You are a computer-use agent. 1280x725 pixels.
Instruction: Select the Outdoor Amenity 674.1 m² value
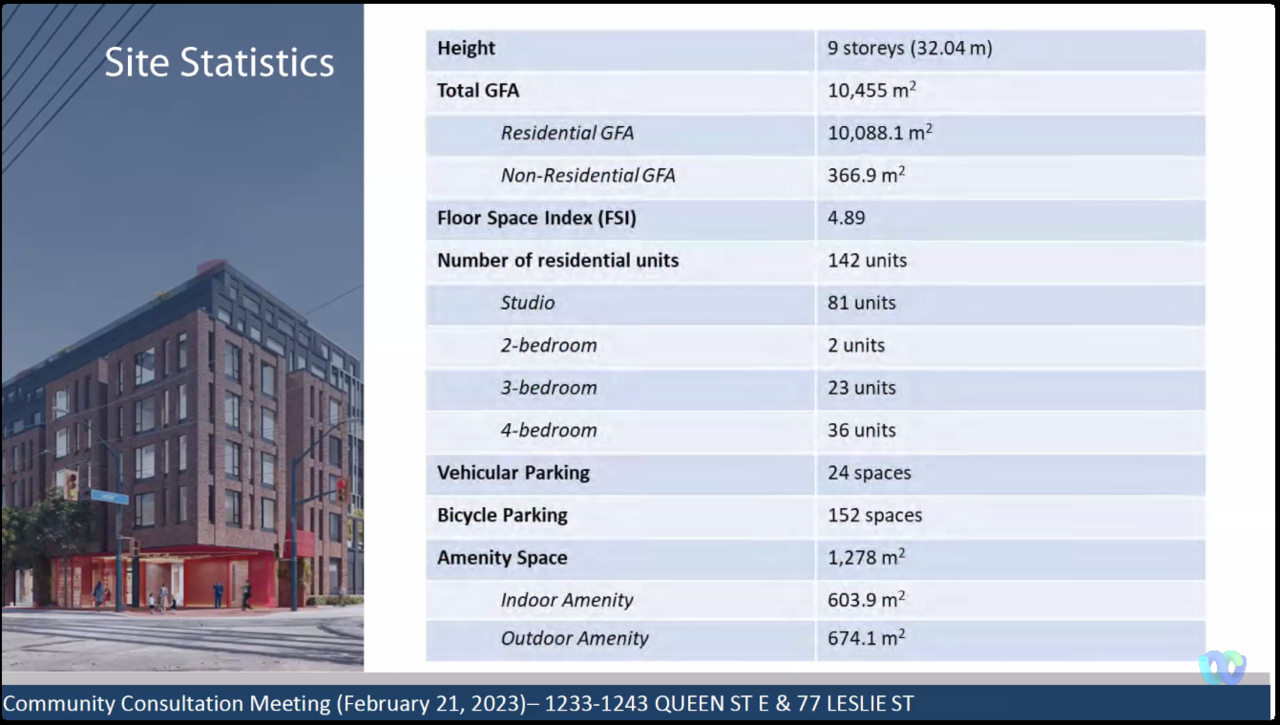coord(866,638)
